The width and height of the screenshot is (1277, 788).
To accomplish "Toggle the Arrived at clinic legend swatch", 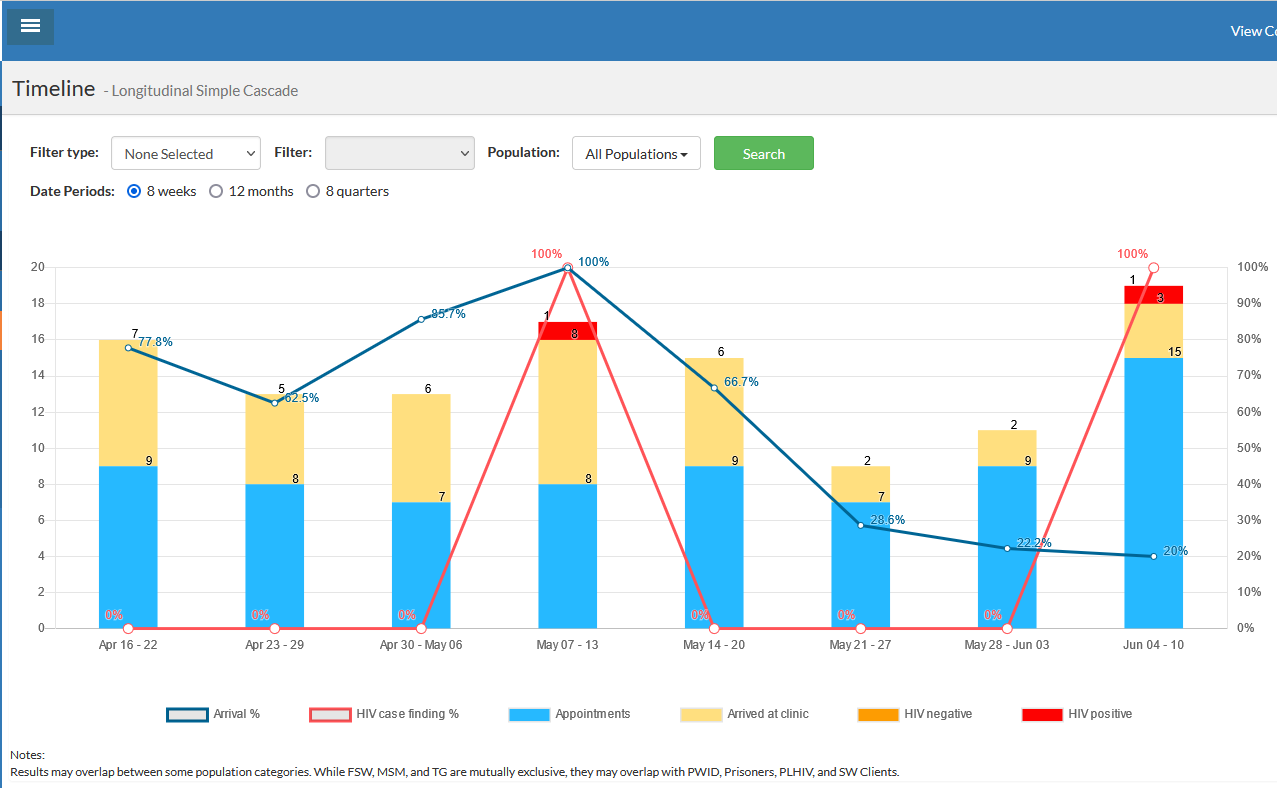I will (700, 714).
